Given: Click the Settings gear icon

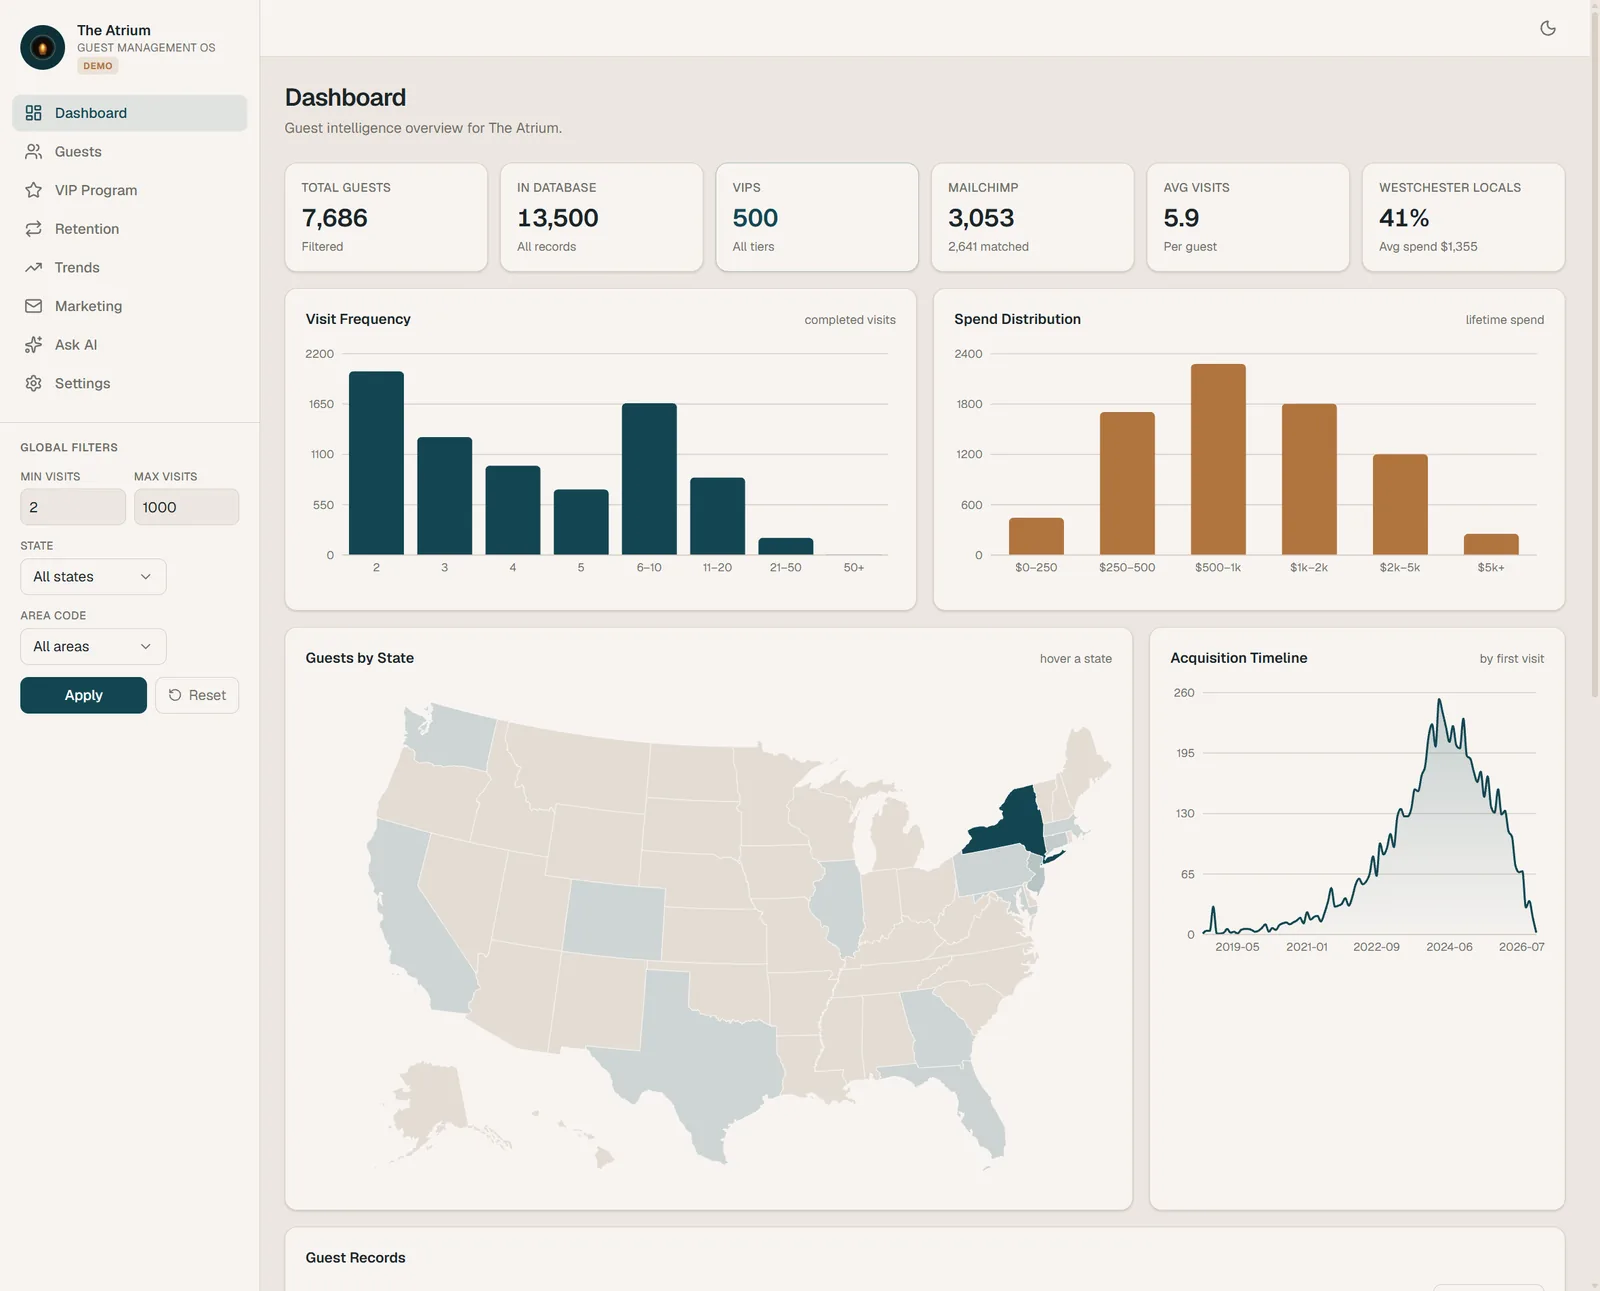Looking at the screenshot, I should click(33, 383).
